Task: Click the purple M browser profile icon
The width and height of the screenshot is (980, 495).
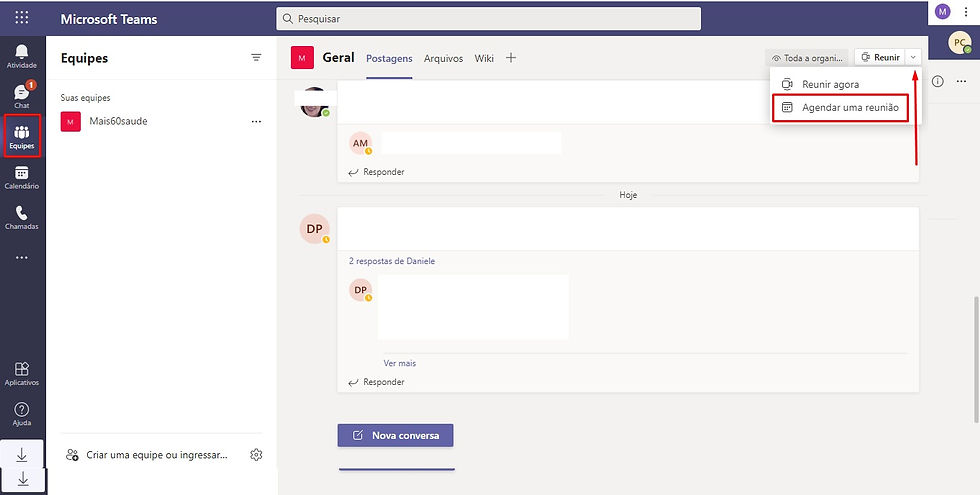Action: (942, 11)
